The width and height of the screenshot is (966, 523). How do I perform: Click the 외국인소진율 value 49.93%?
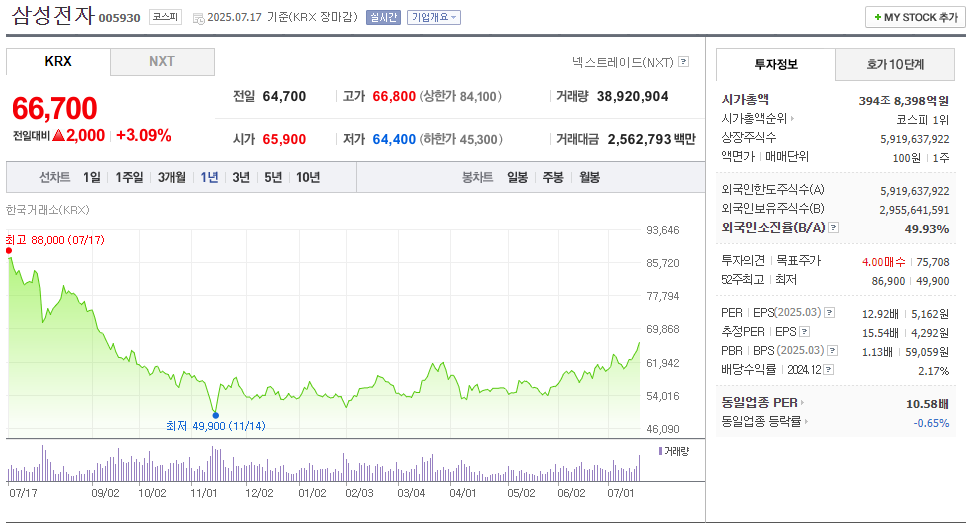927,229
